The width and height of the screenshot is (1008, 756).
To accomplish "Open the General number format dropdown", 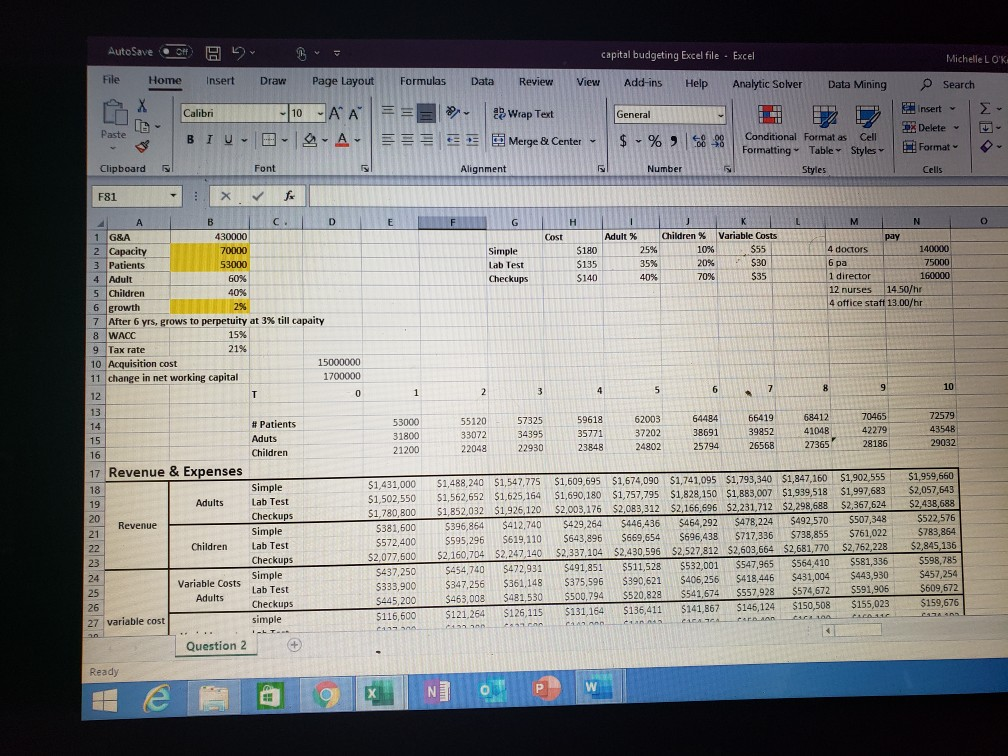I will click(x=721, y=115).
